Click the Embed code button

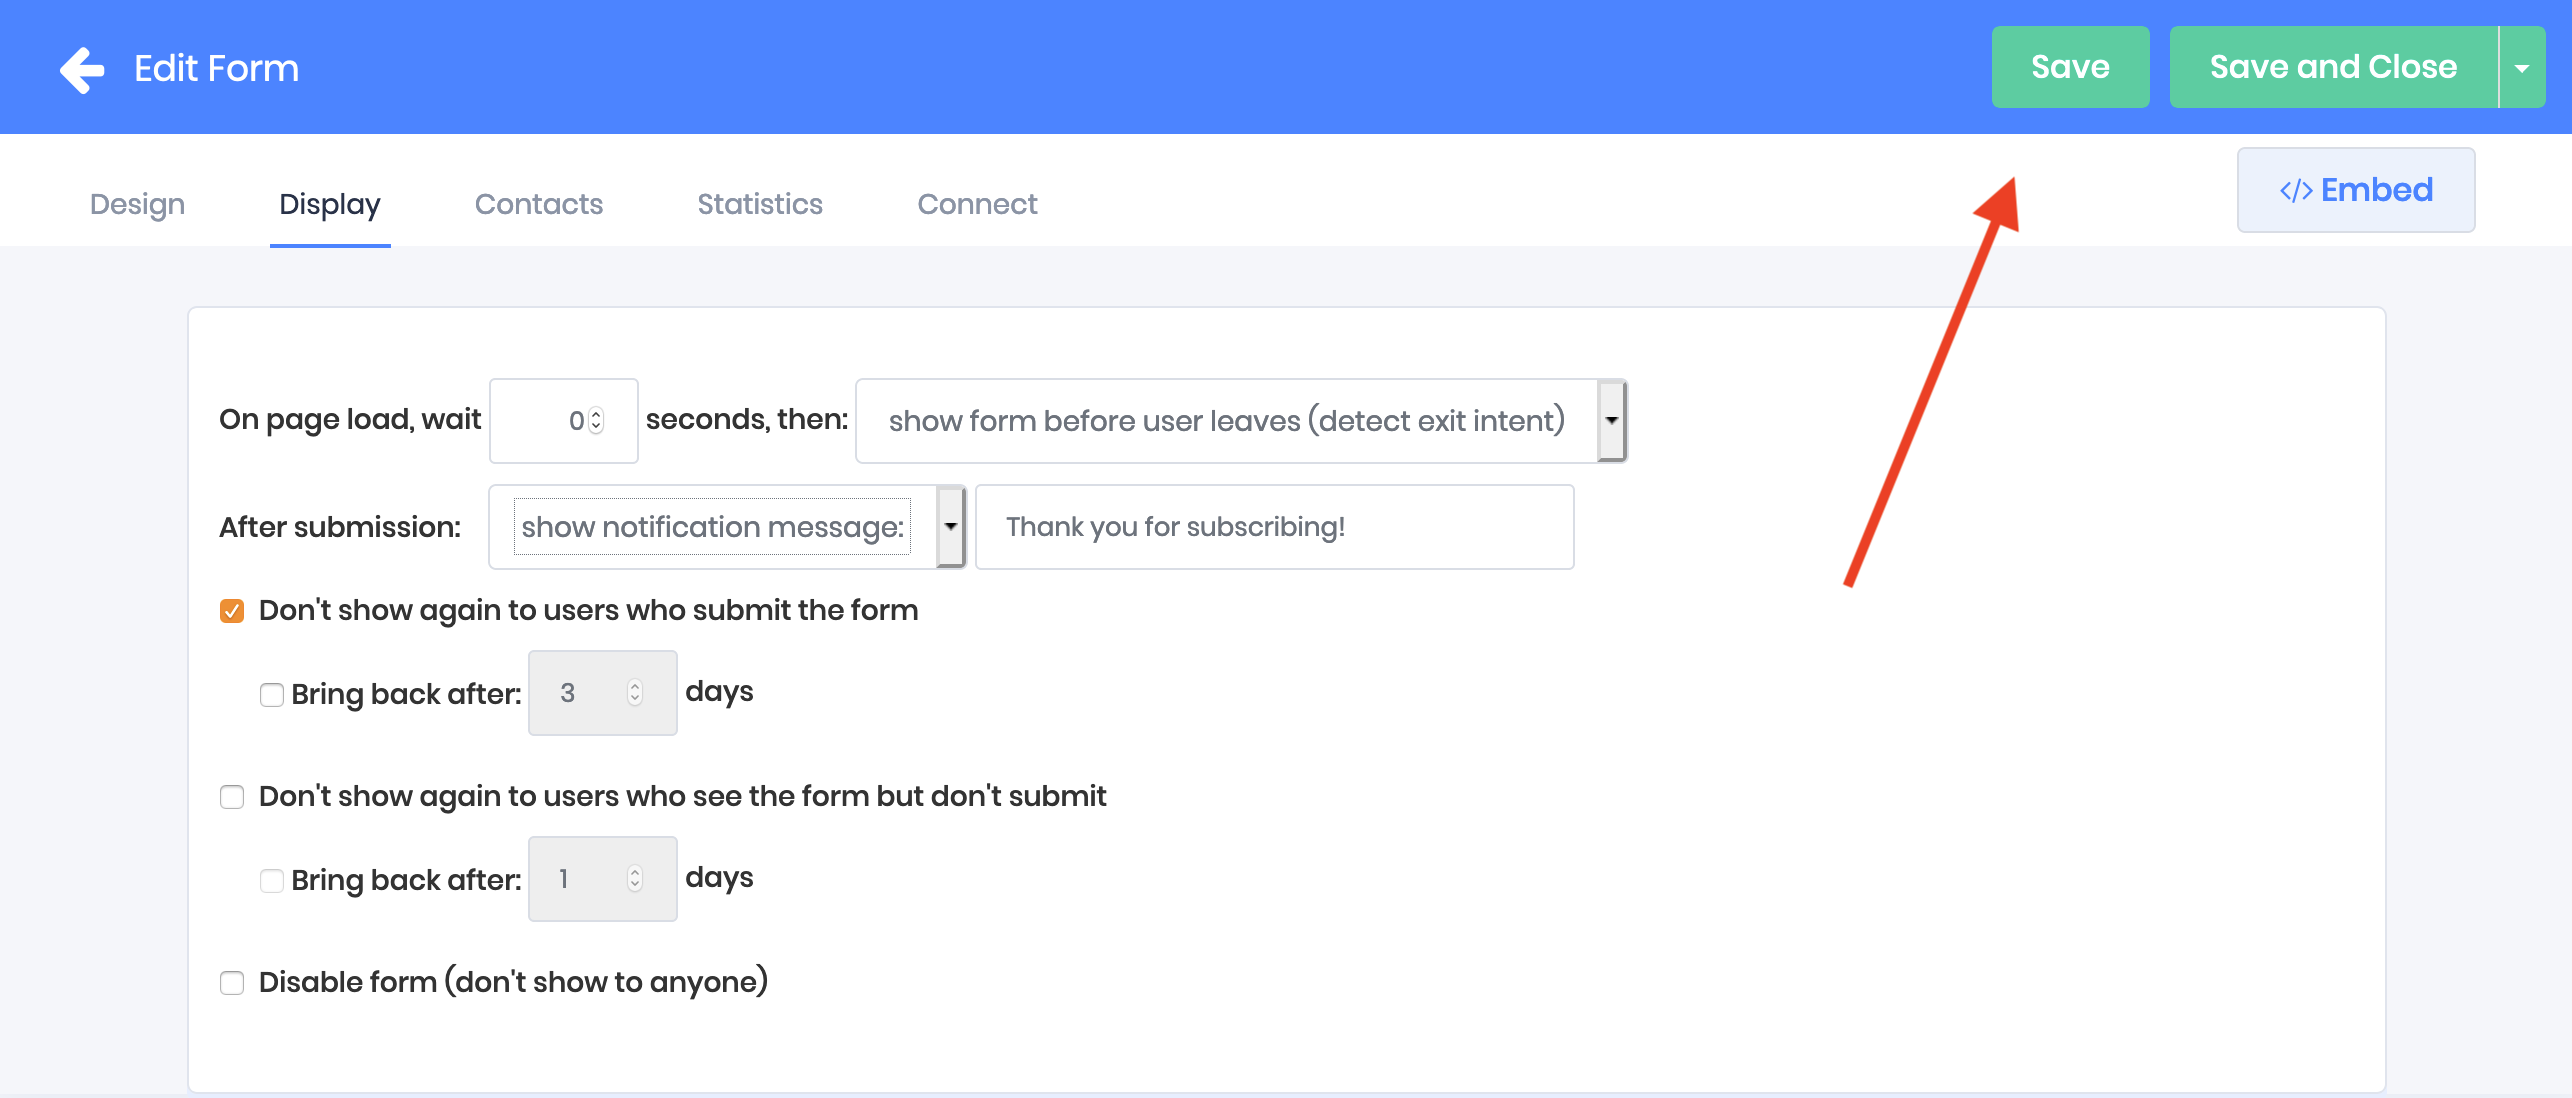click(x=2355, y=190)
